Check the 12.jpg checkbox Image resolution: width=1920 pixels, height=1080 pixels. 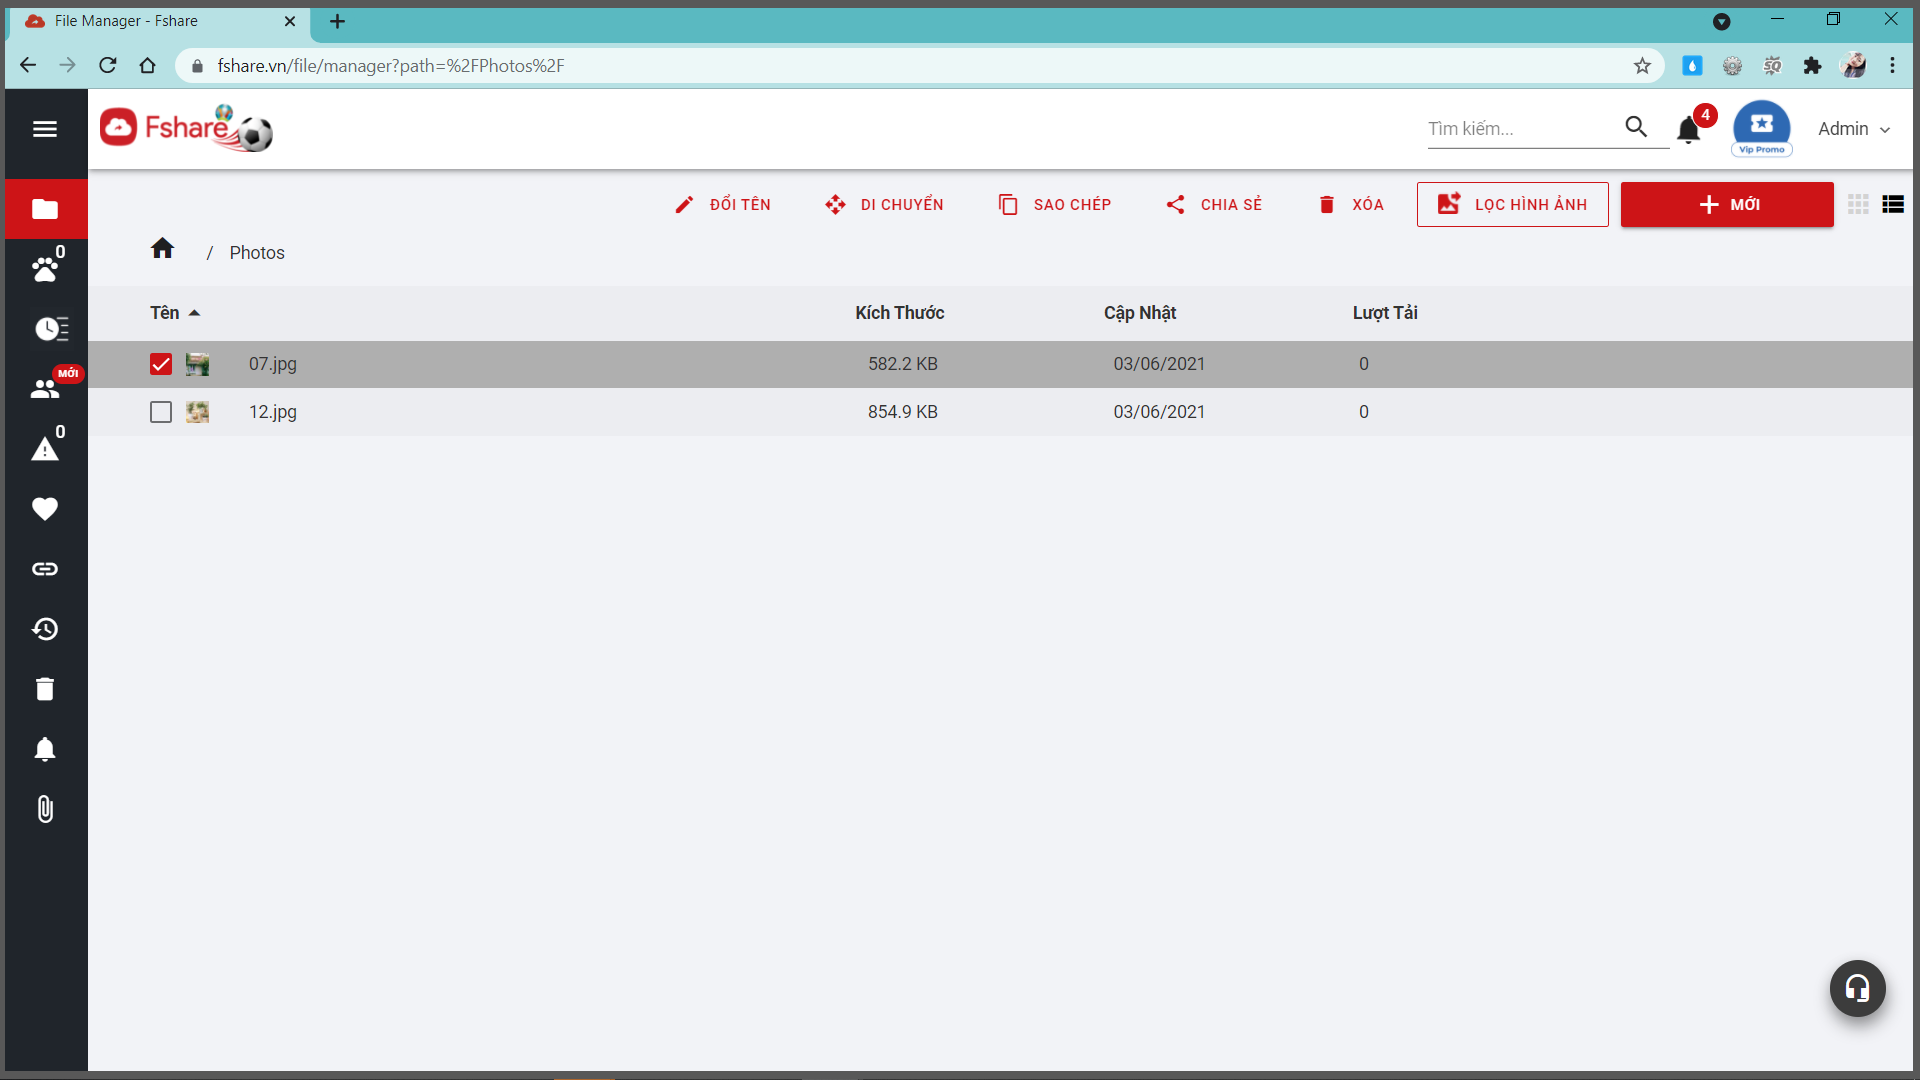[161, 412]
